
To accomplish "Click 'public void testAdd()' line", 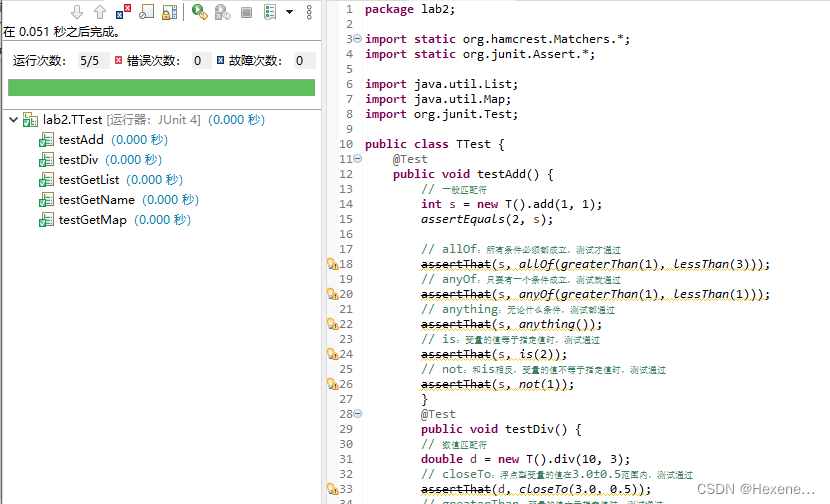I will [473, 174].
